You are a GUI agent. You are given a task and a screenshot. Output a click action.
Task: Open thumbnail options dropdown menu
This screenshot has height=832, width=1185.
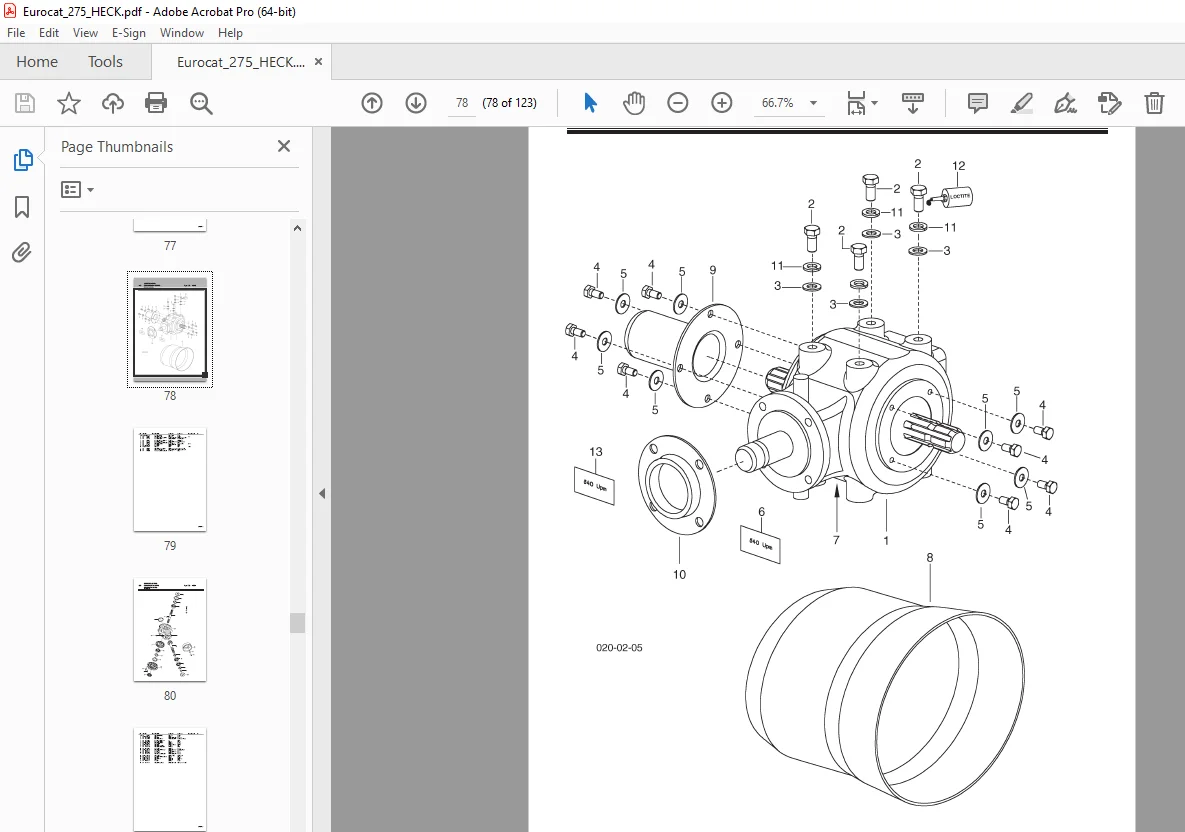click(x=77, y=189)
